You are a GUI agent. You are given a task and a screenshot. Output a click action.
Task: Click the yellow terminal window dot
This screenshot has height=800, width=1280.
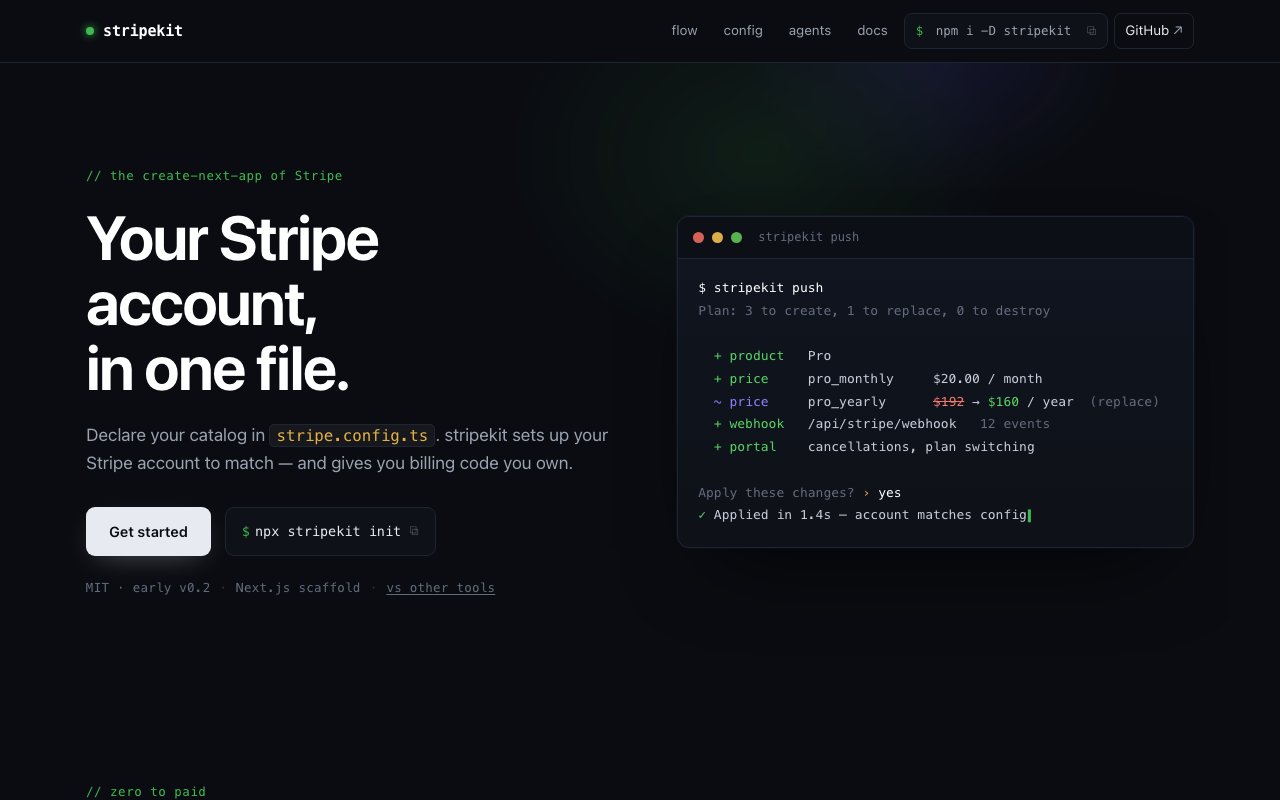717,238
